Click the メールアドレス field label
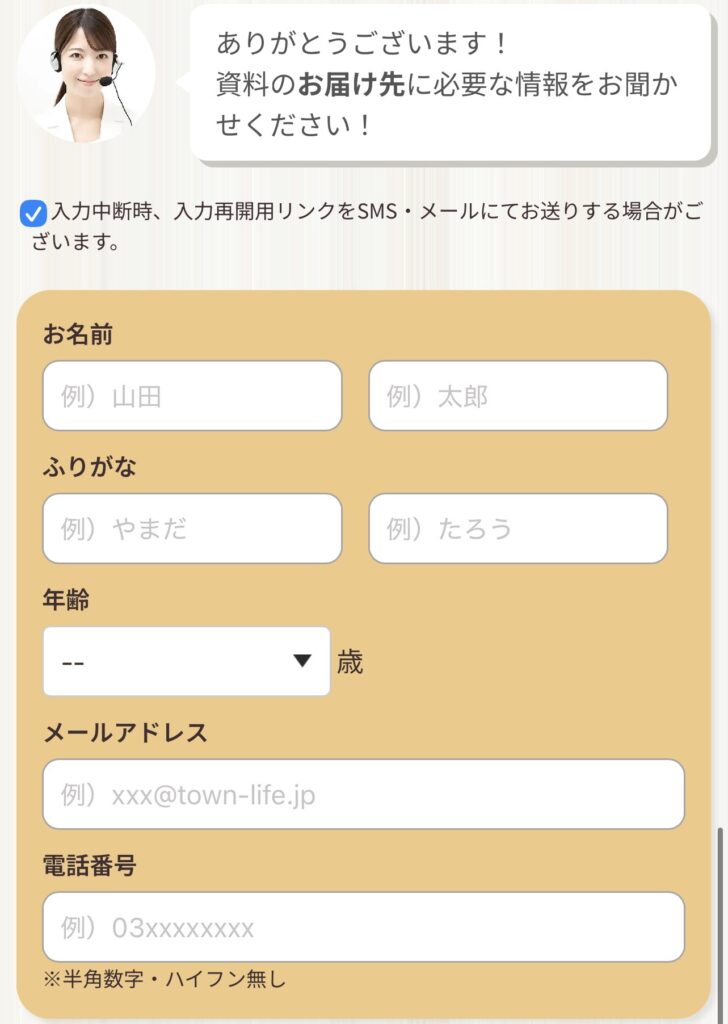 tap(125, 733)
